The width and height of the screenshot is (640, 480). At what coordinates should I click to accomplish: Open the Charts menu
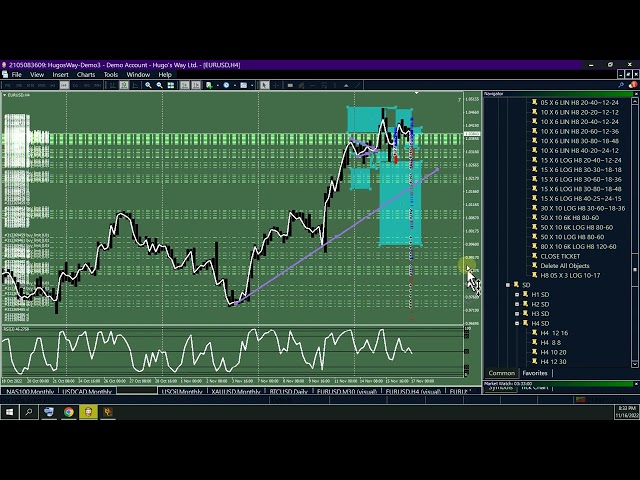click(x=86, y=74)
